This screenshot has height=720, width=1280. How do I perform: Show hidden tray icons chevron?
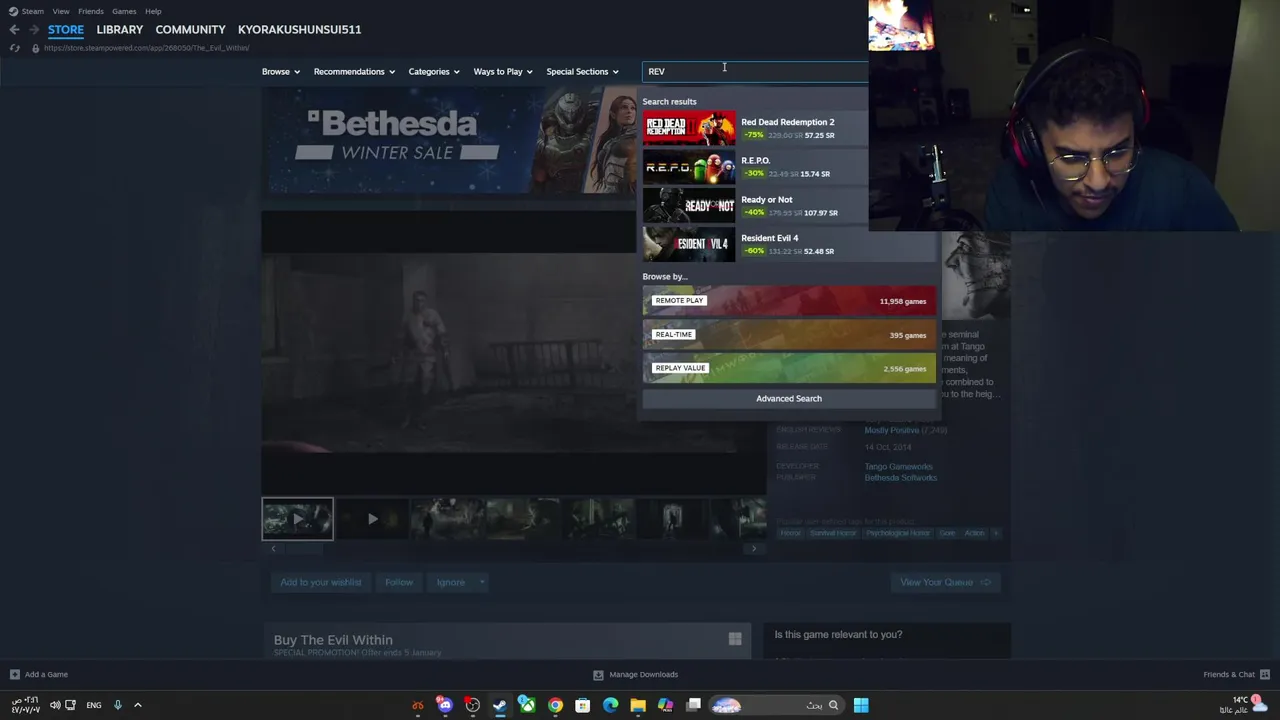click(x=138, y=705)
